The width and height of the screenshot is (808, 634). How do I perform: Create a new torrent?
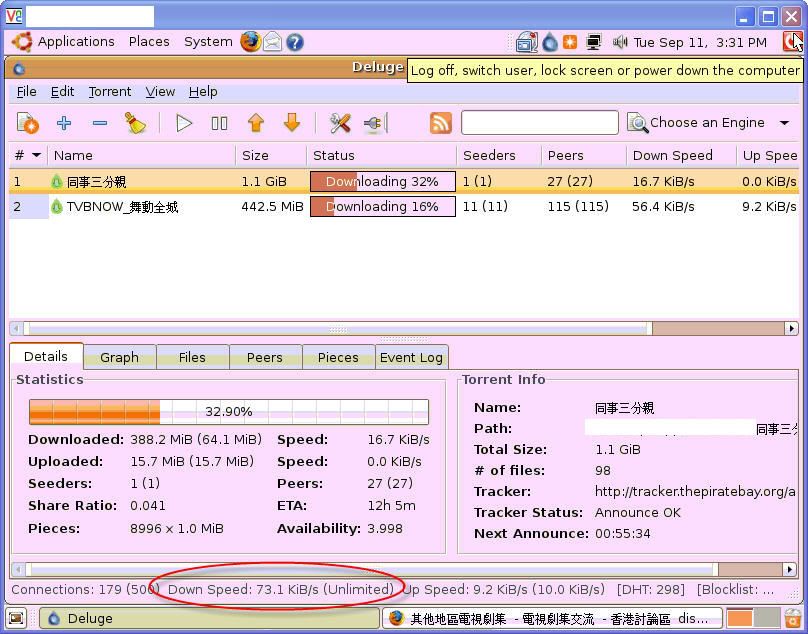pyautogui.click(x=27, y=122)
